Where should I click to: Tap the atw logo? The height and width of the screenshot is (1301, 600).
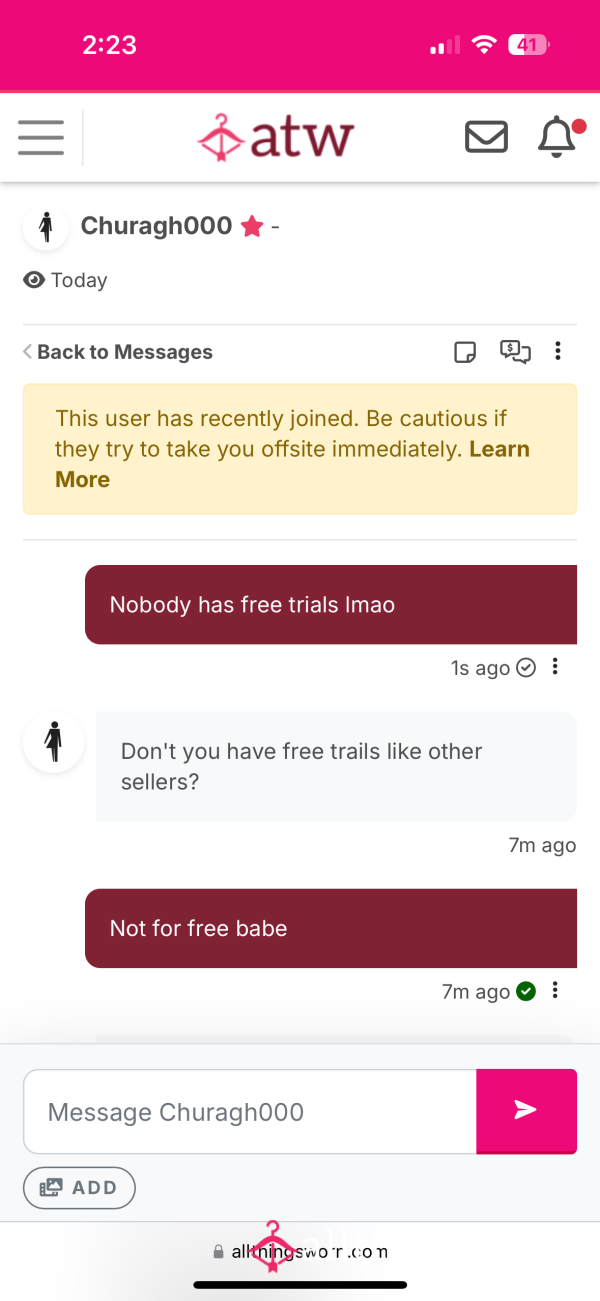coord(276,137)
